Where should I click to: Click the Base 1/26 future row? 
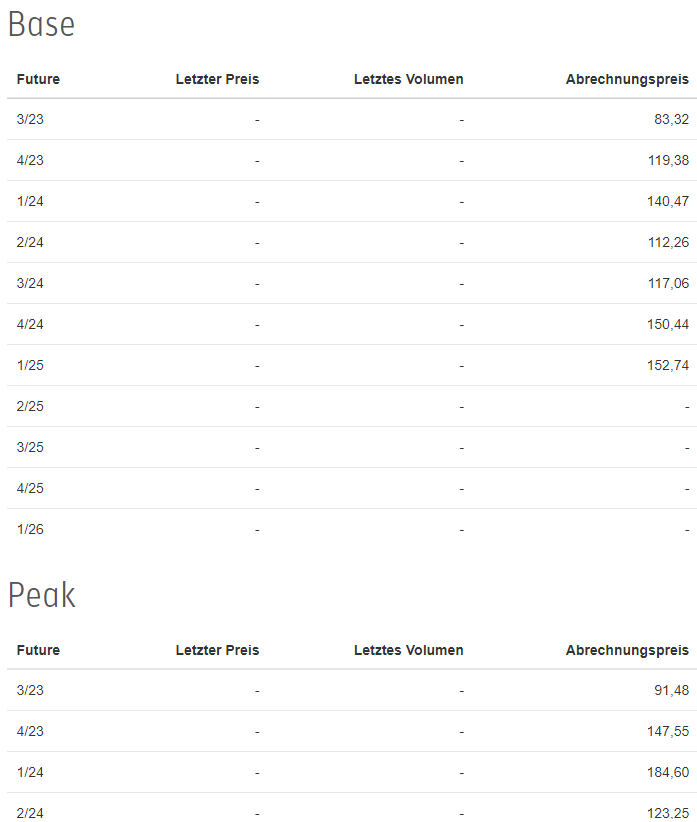point(352,529)
